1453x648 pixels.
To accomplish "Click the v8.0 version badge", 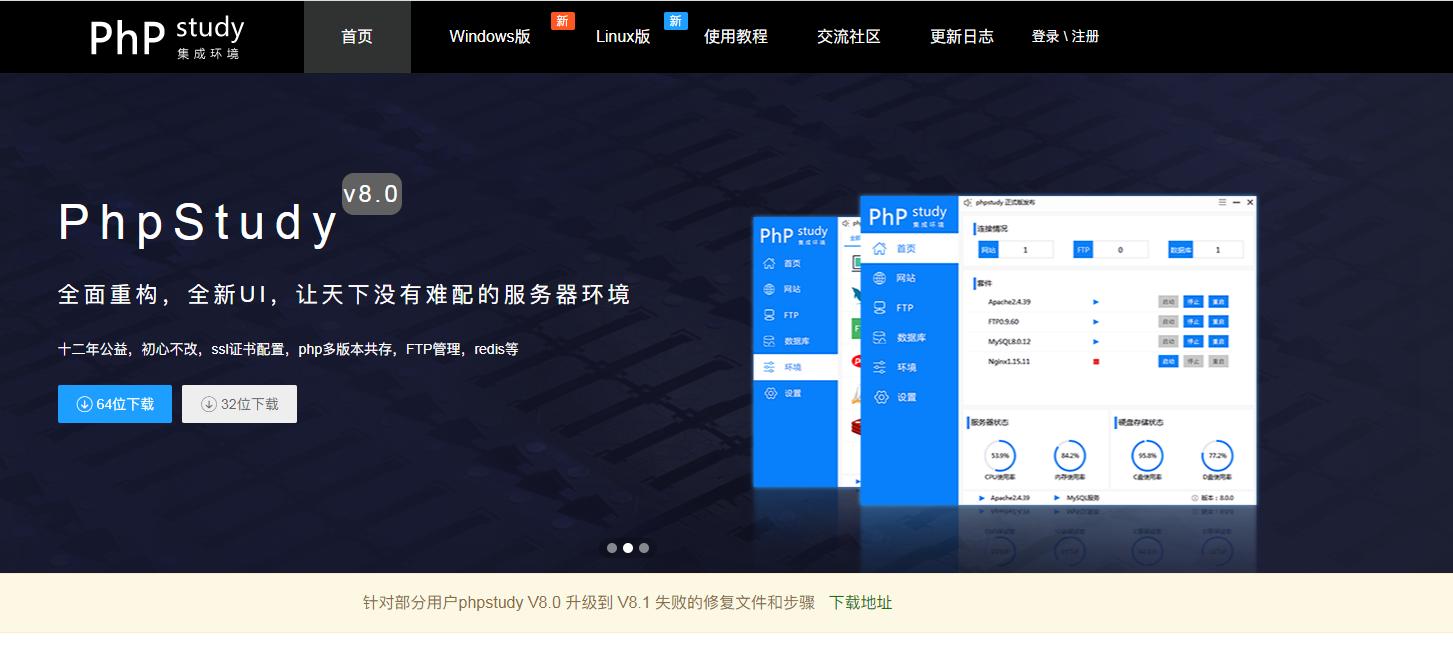I will click(x=372, y=194).
